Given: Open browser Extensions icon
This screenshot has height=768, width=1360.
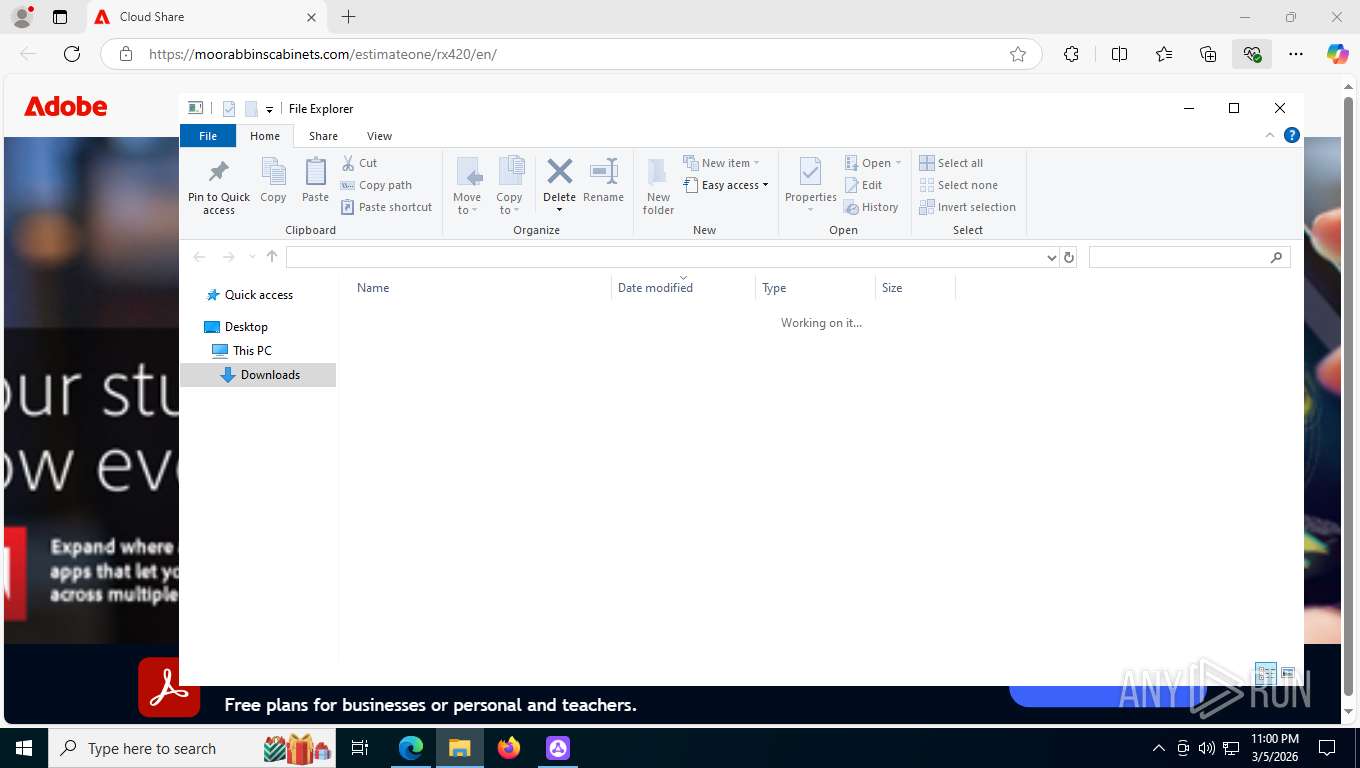Looking at the screenshot, I should tap(1071, 54).
